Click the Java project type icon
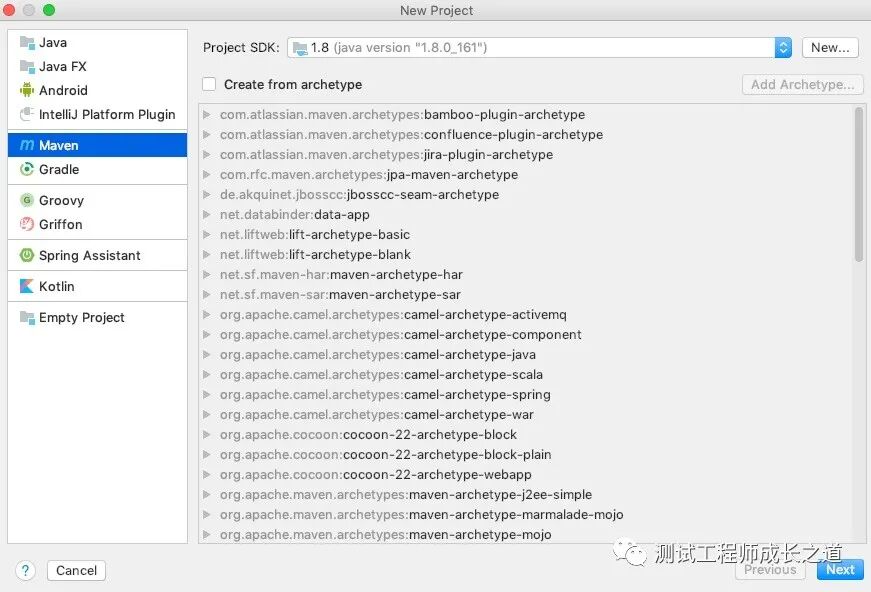The width and height of the screenshot is (871, 592). pyautogui.click(x=27, y=42)
